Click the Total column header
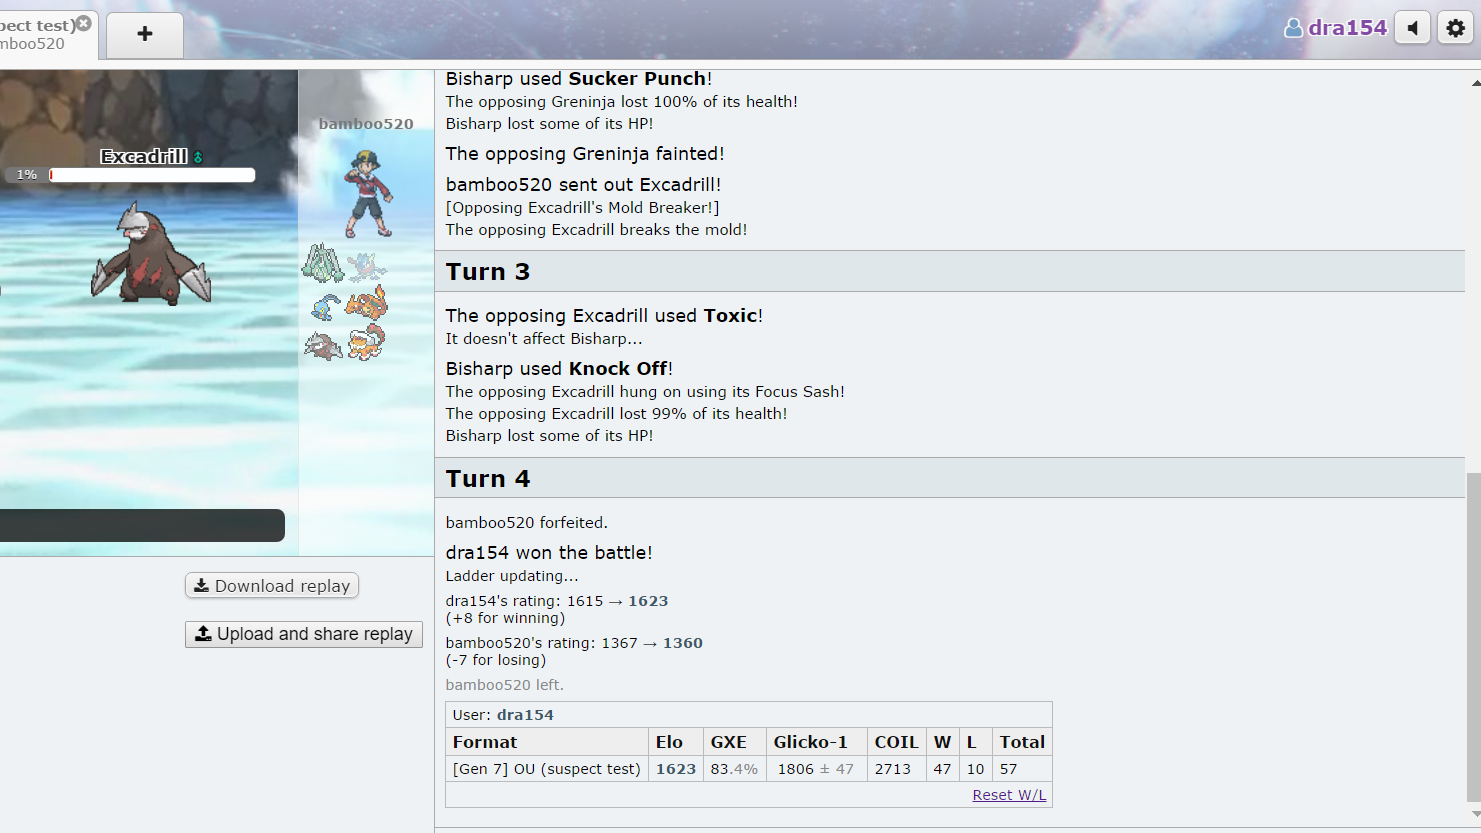Viewport: 1481px width, 833px height. pos(1022,742)
